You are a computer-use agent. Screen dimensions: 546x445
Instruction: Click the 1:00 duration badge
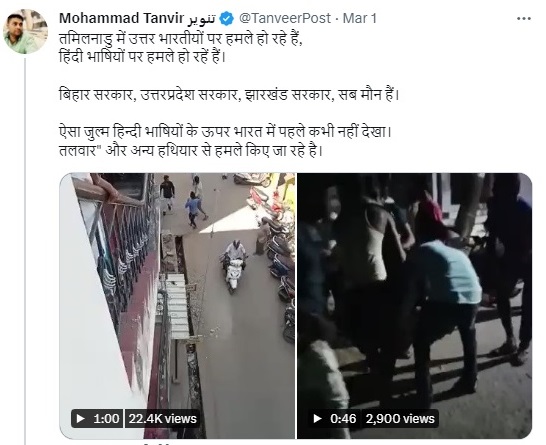click(x=97, y=418)
